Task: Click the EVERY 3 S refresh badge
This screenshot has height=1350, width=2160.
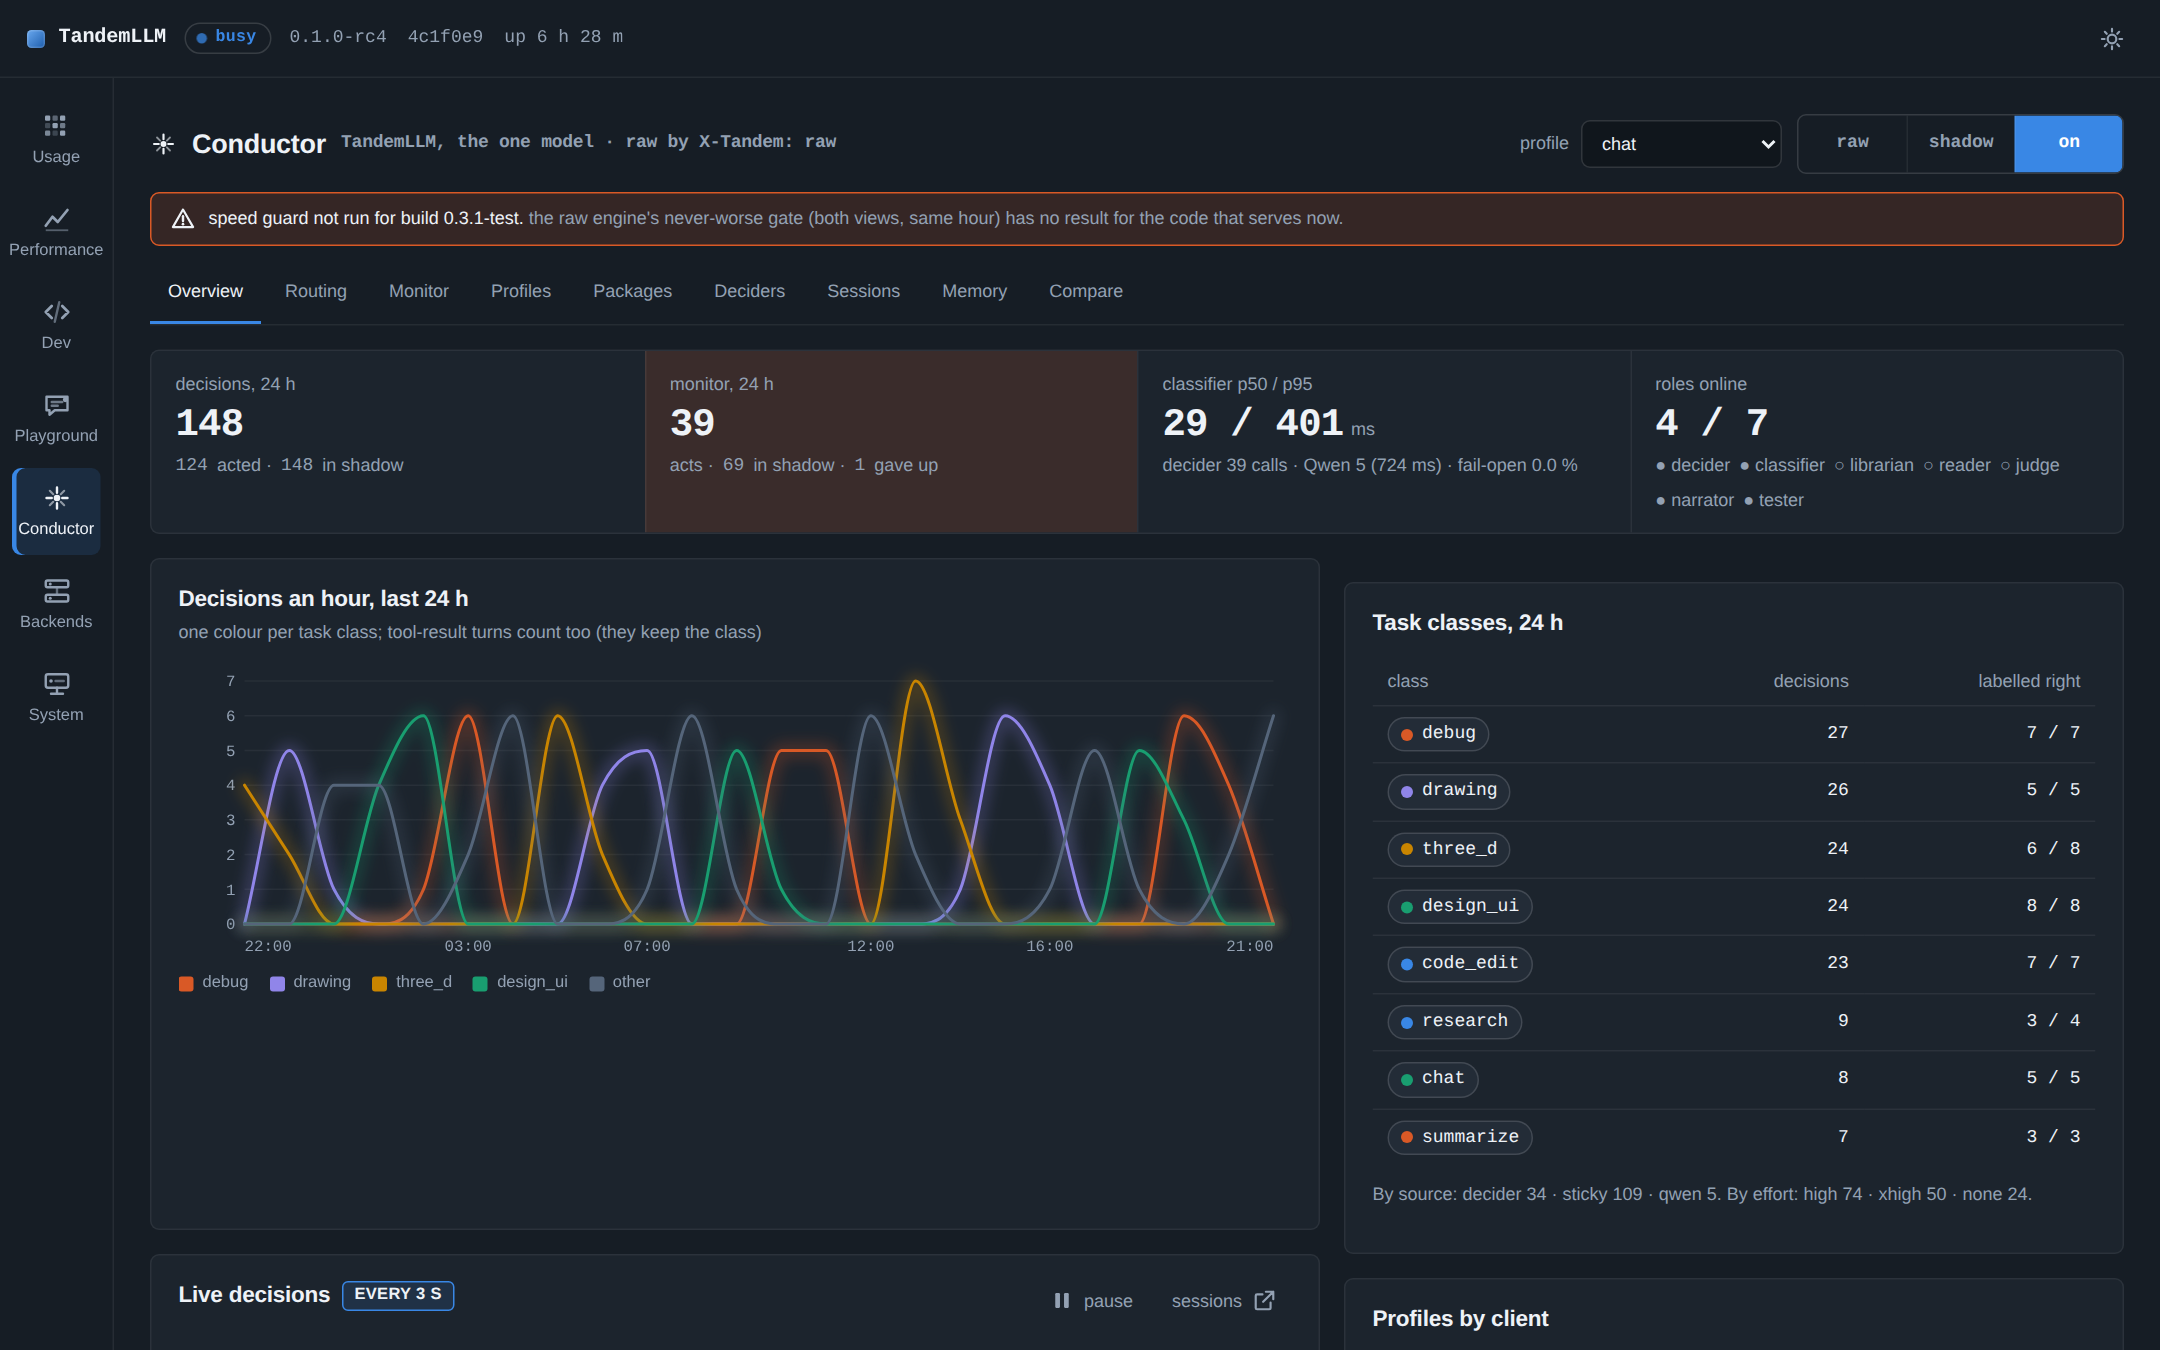Action: coord(398,1294)
